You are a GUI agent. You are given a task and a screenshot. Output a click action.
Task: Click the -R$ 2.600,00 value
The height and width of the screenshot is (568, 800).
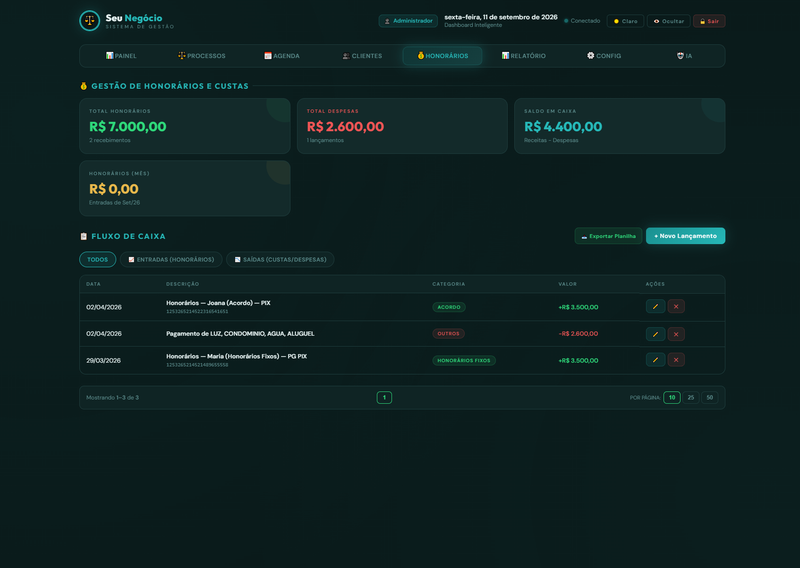(x=579, y=334)
